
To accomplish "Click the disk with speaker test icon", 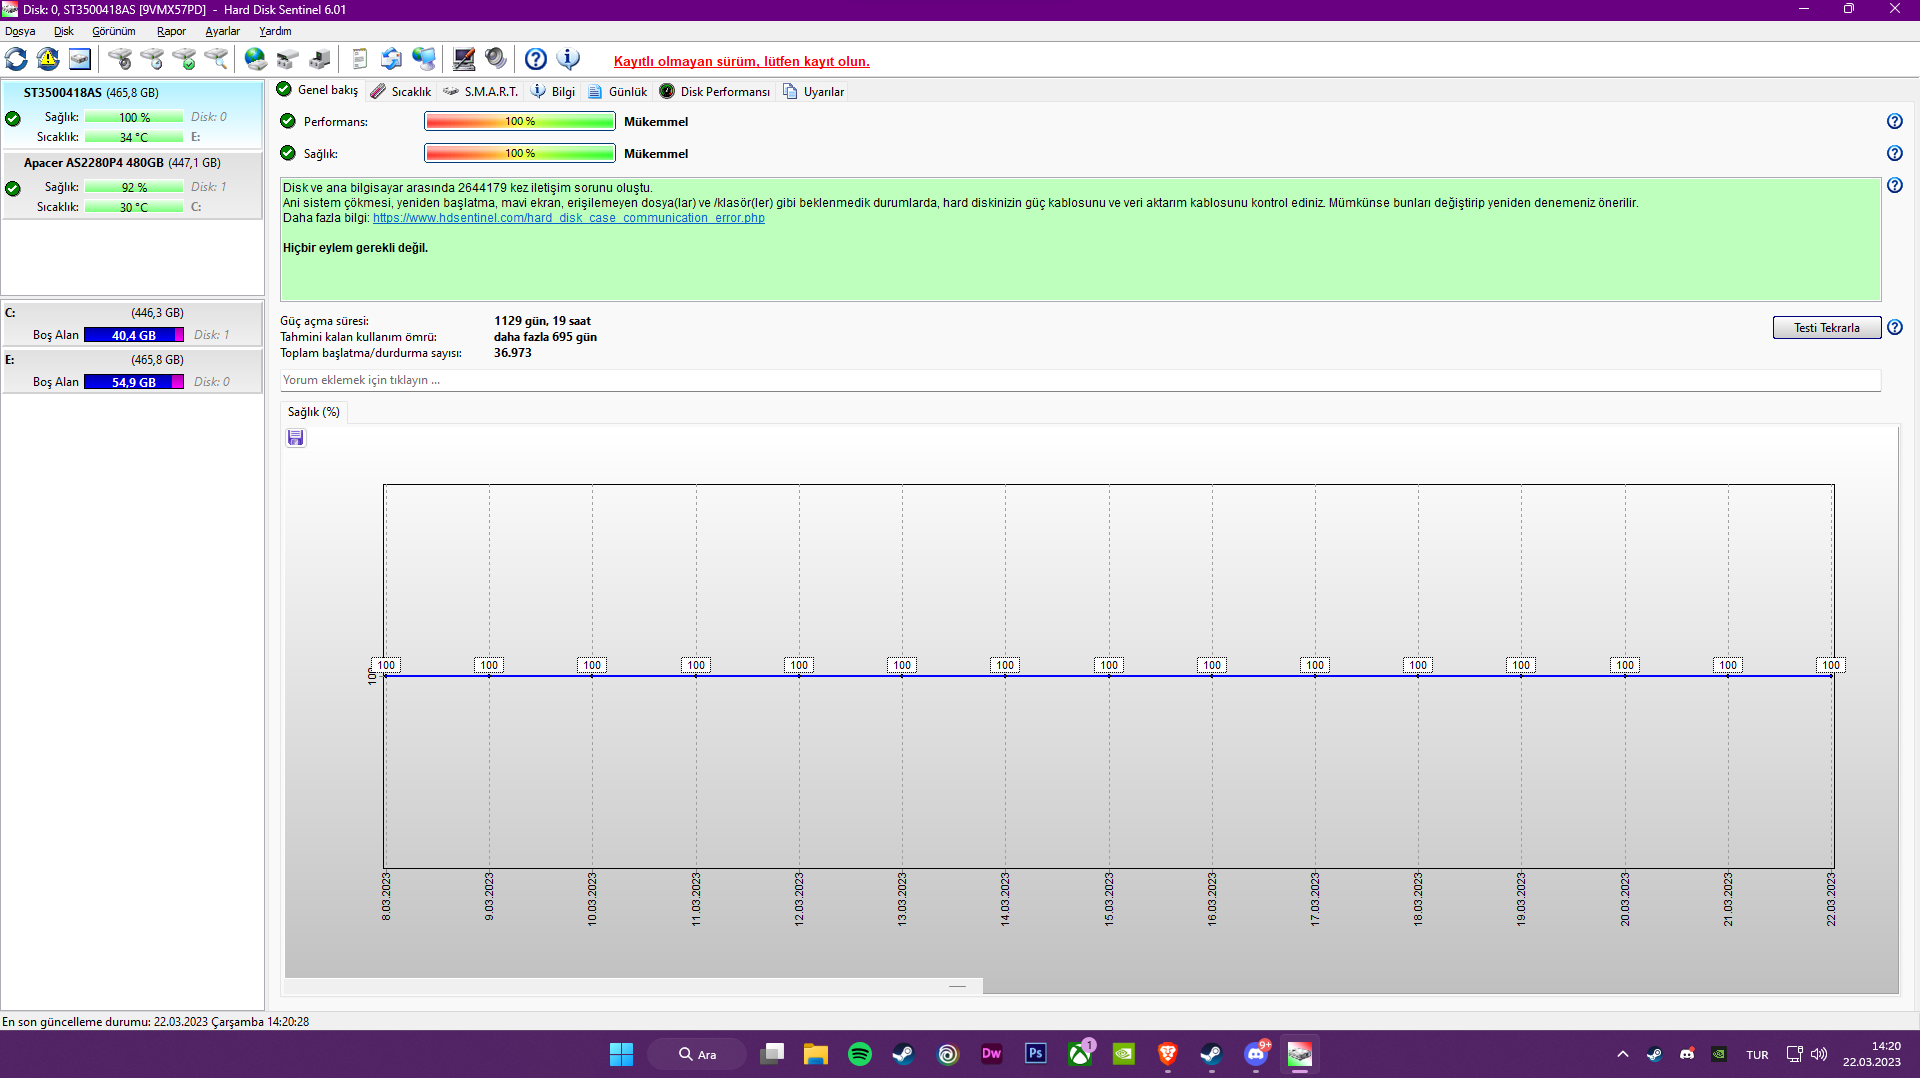I will point(120,59).
